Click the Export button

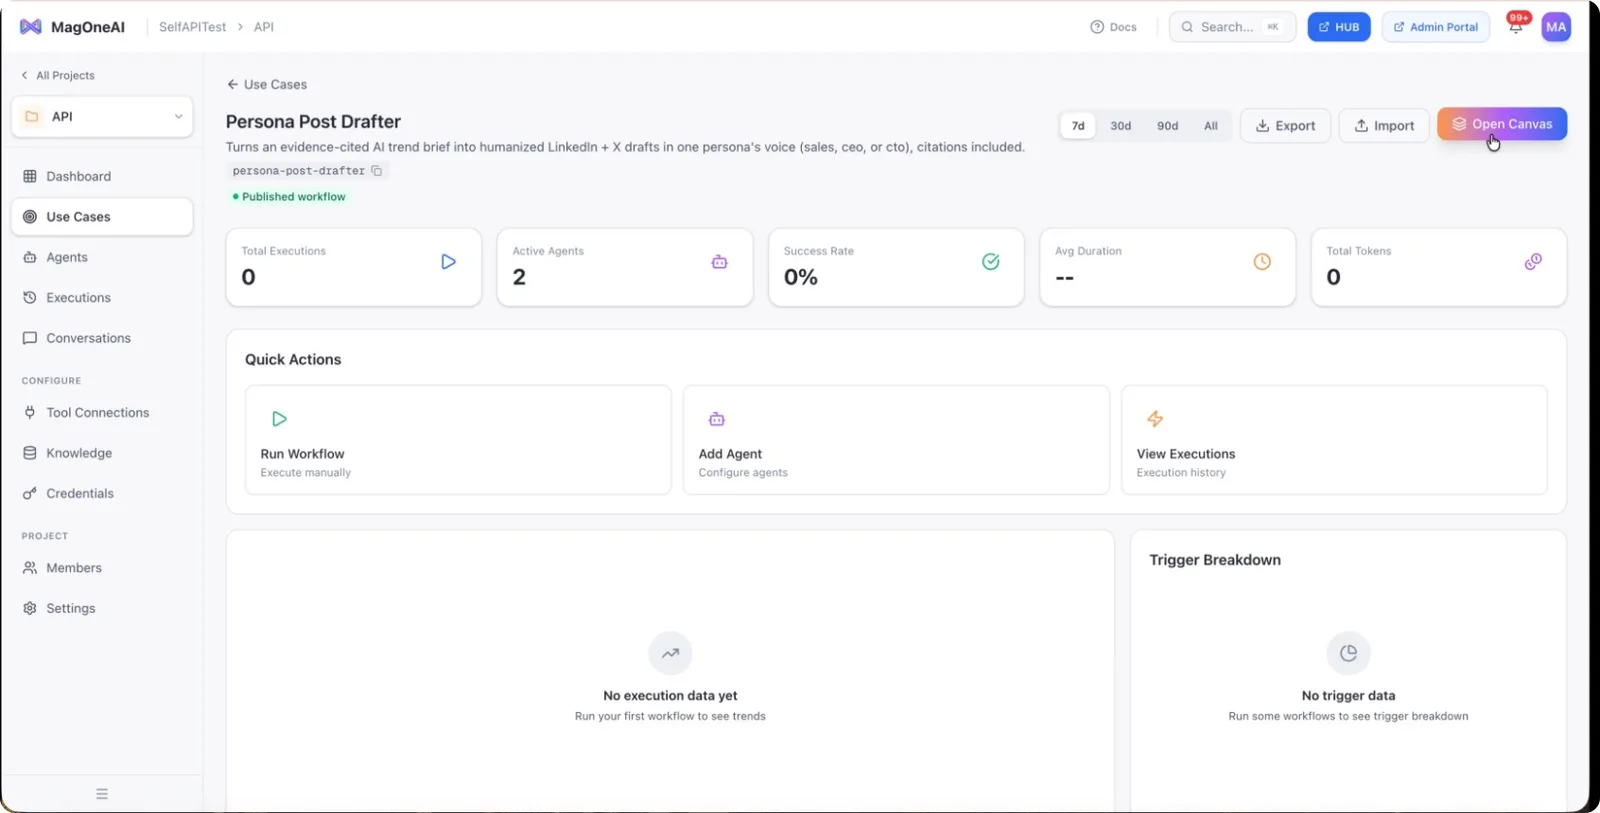1286,126
